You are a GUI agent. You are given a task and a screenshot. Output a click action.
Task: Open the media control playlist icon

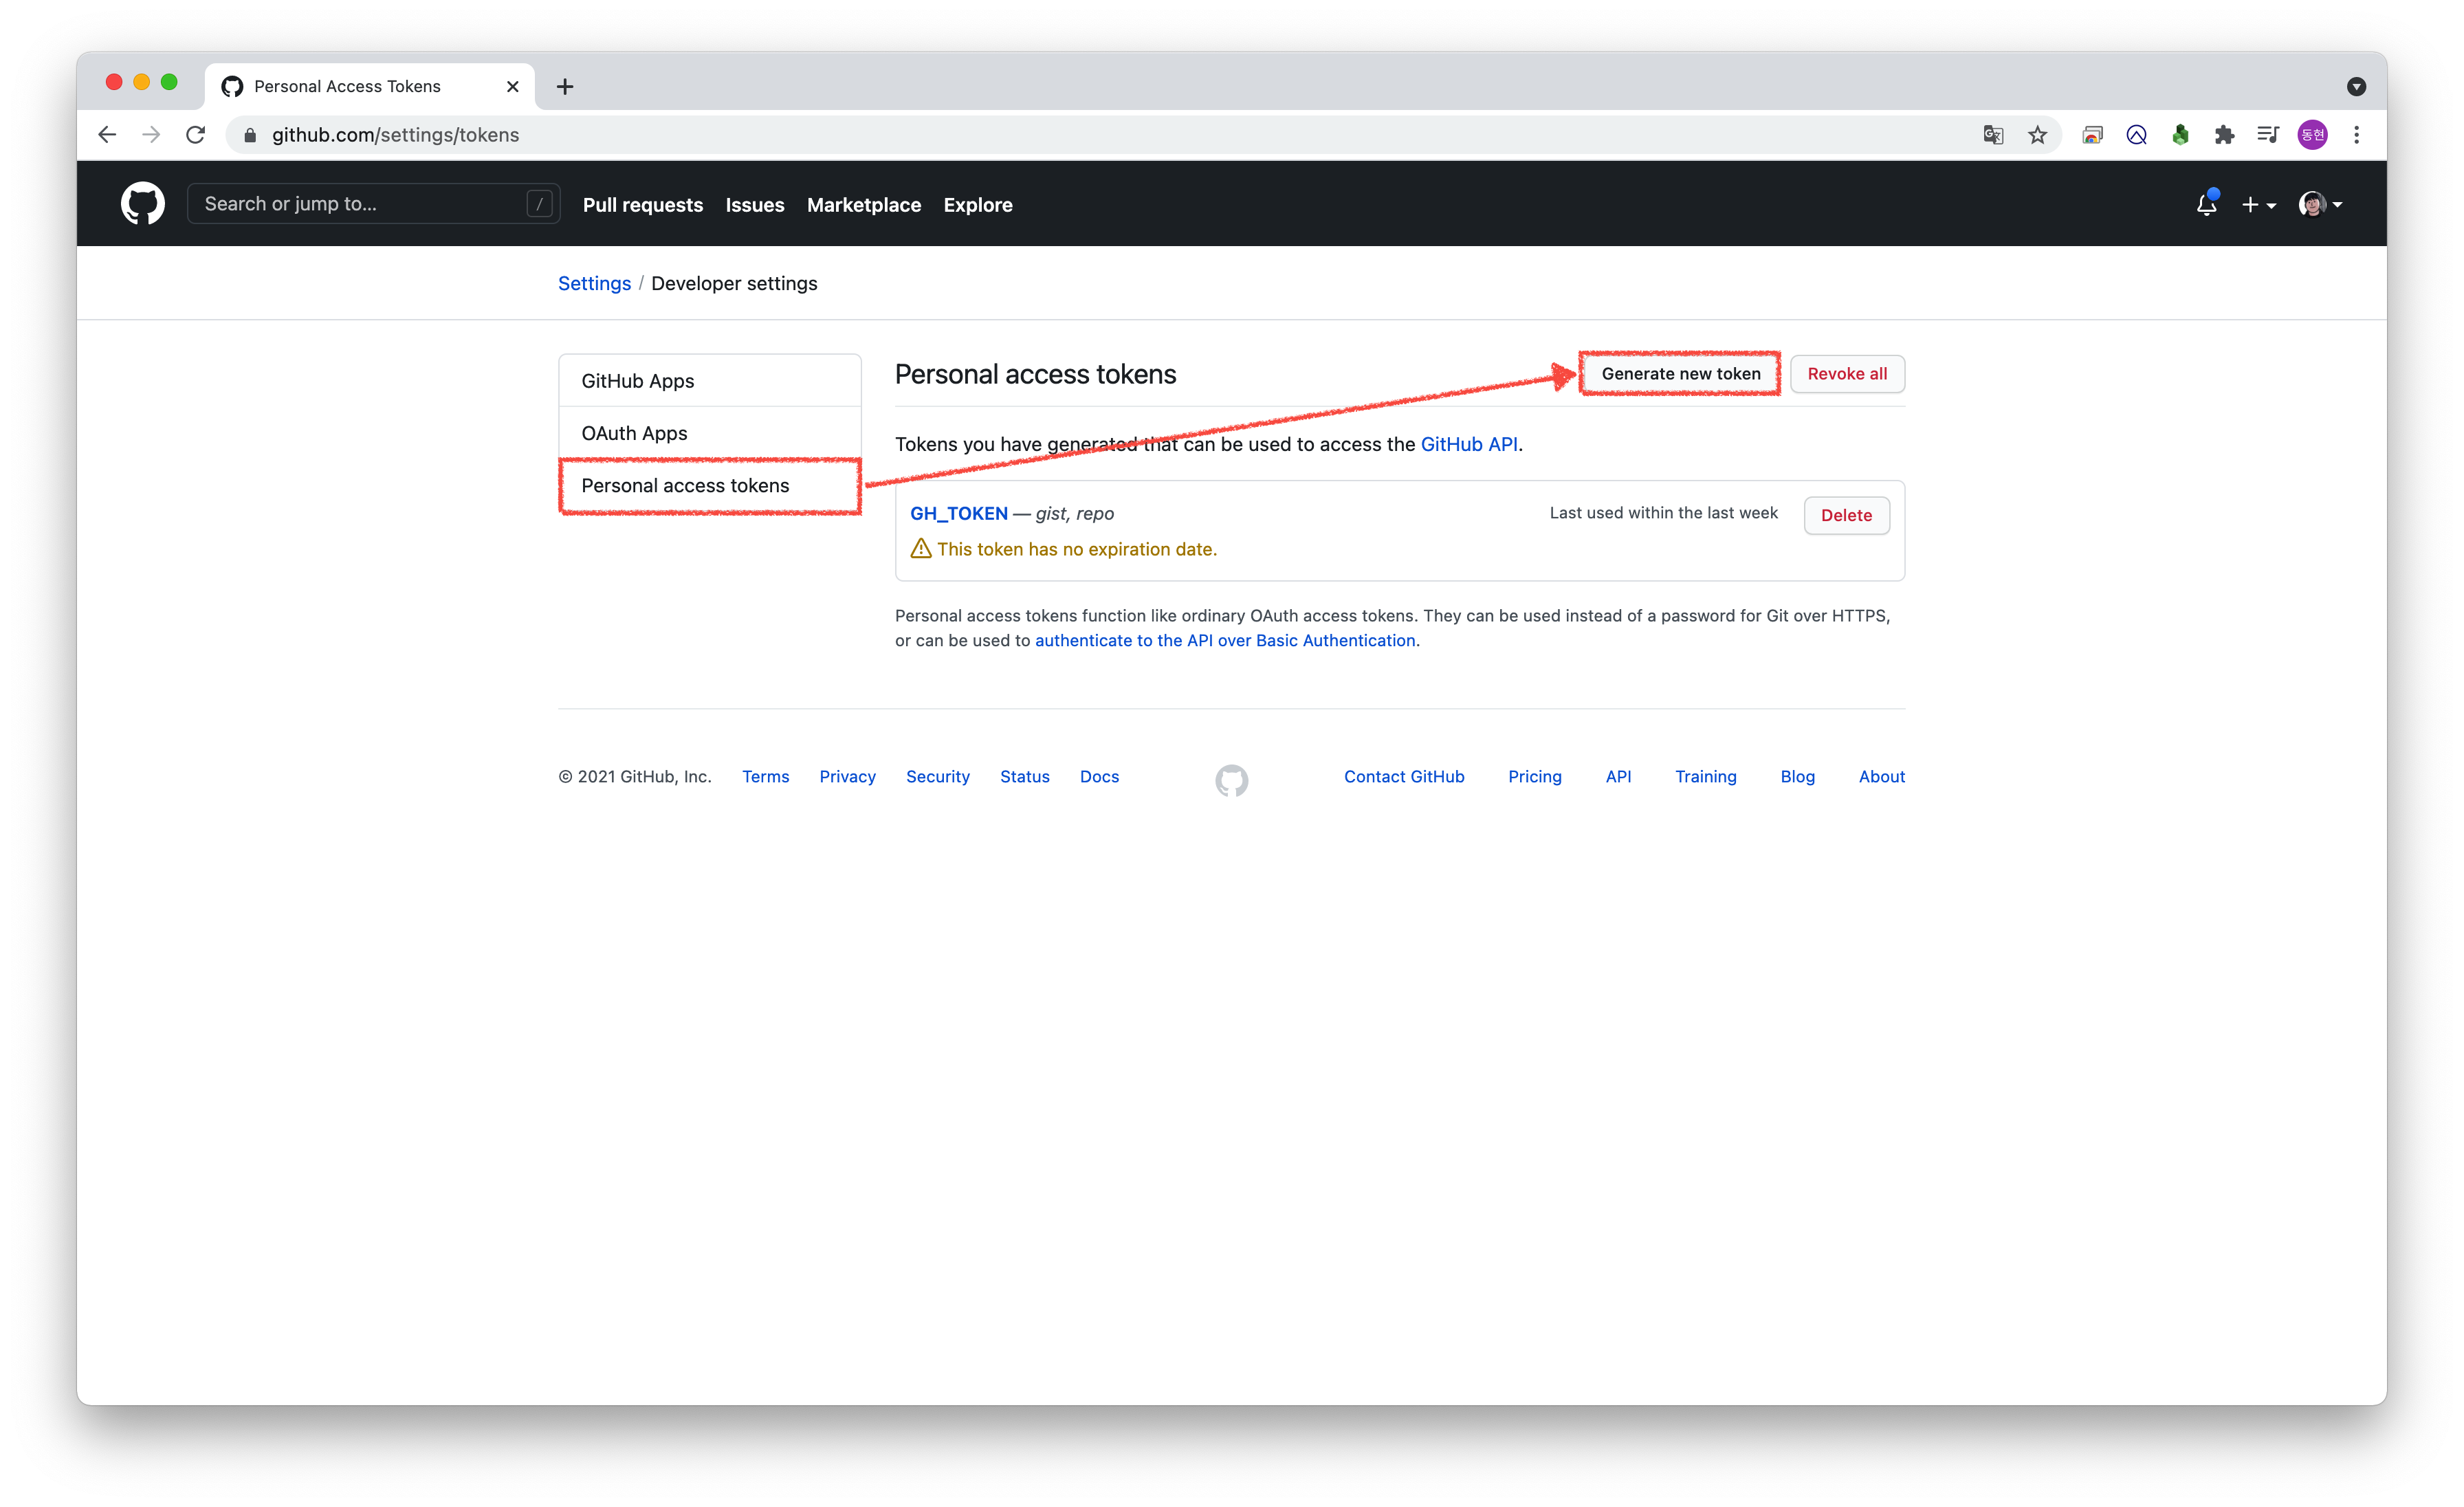tap(2268, 135)
